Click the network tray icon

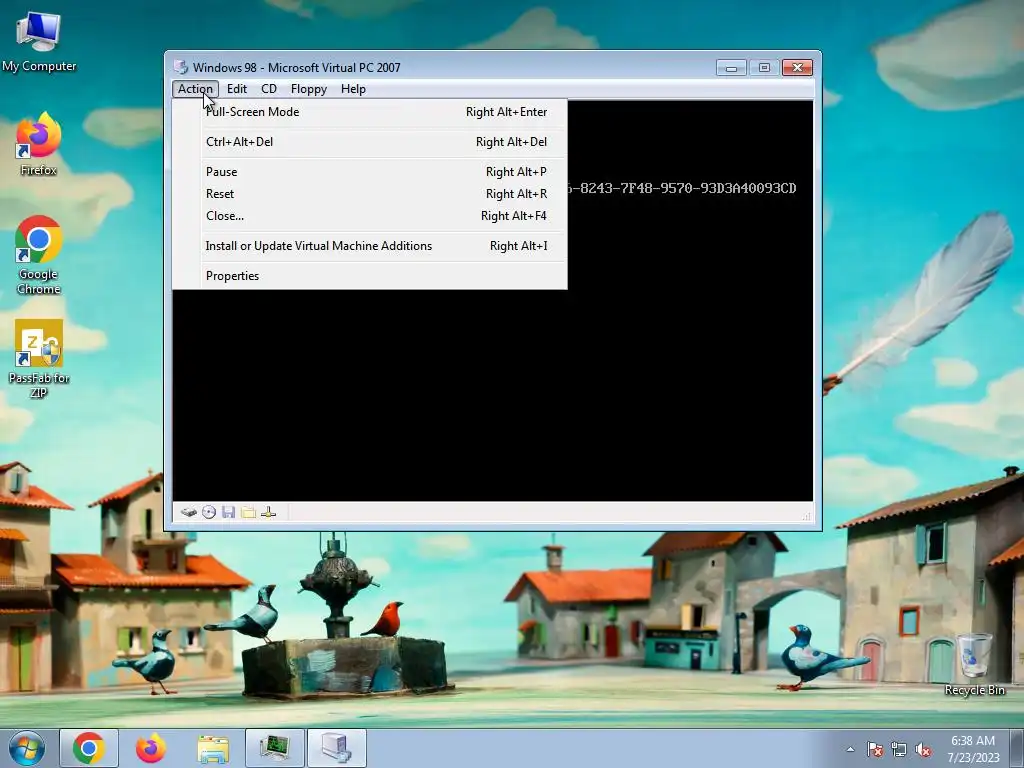pos(899,750)
